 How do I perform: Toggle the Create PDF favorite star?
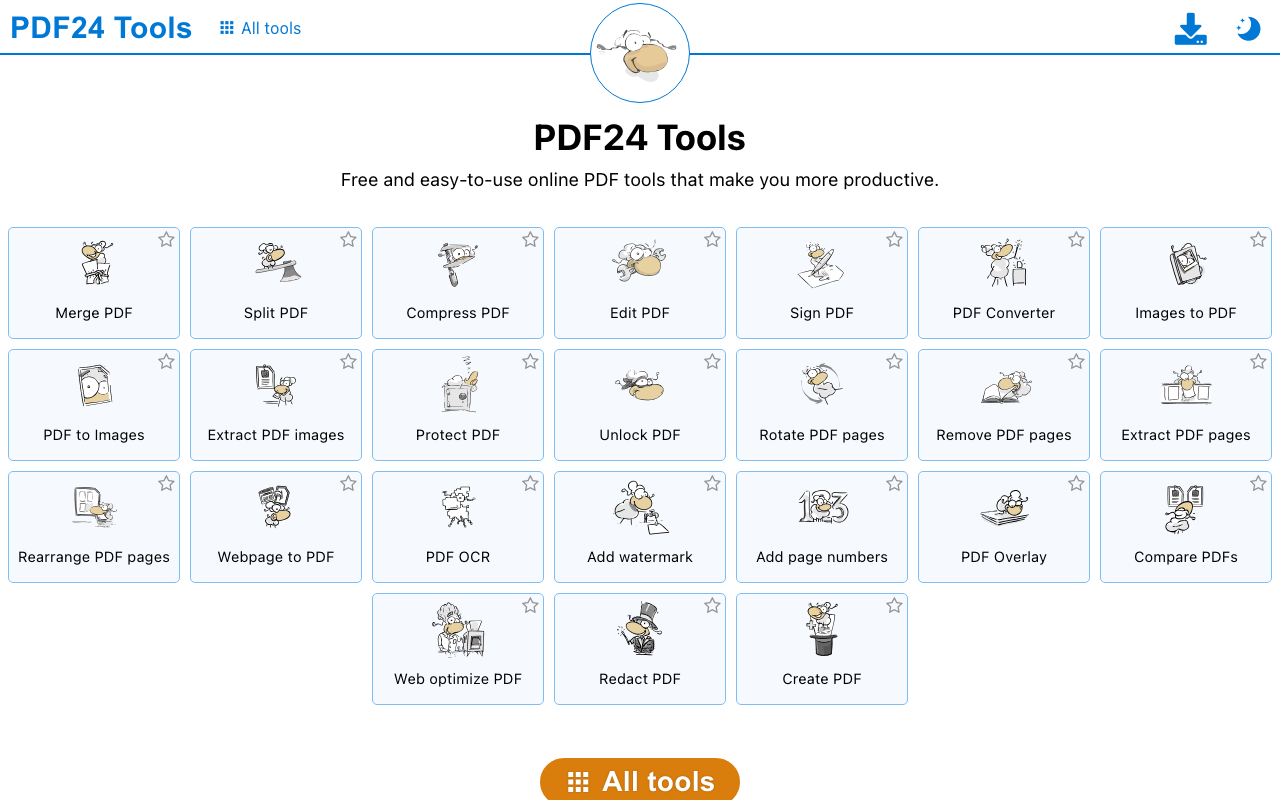coord(894,606)
